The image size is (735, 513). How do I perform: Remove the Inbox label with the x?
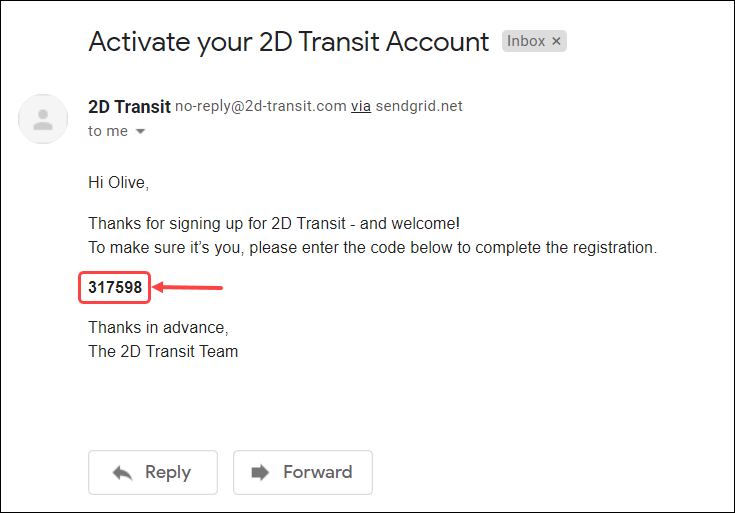click(x=556, y=41)
